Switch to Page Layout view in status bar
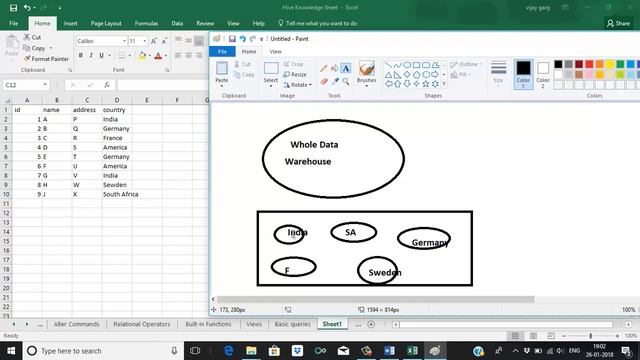 (x=533, y=336)
